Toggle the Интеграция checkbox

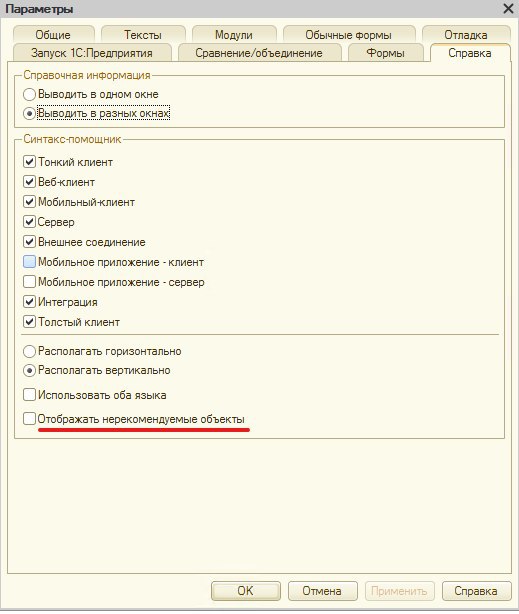[29, 302]
